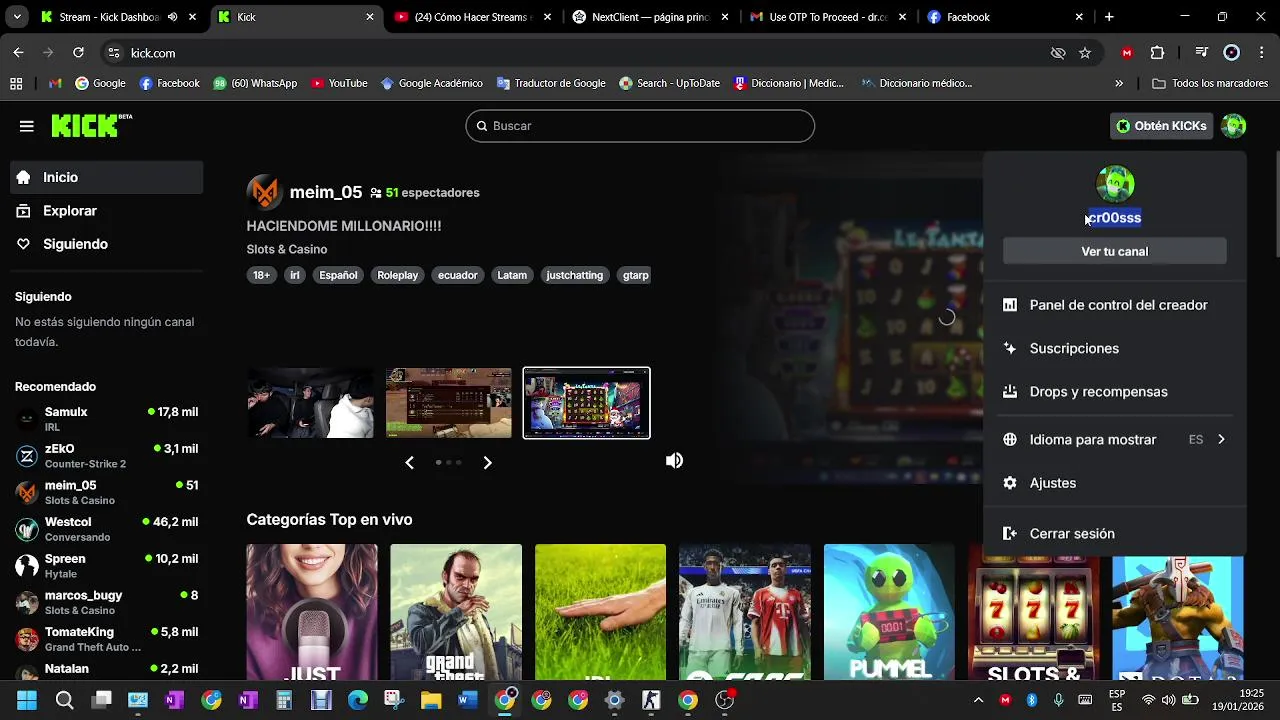Viewport: 1280px width, 720px height.
Task: Bookmark this page star icon
Action: (1085, 53)
